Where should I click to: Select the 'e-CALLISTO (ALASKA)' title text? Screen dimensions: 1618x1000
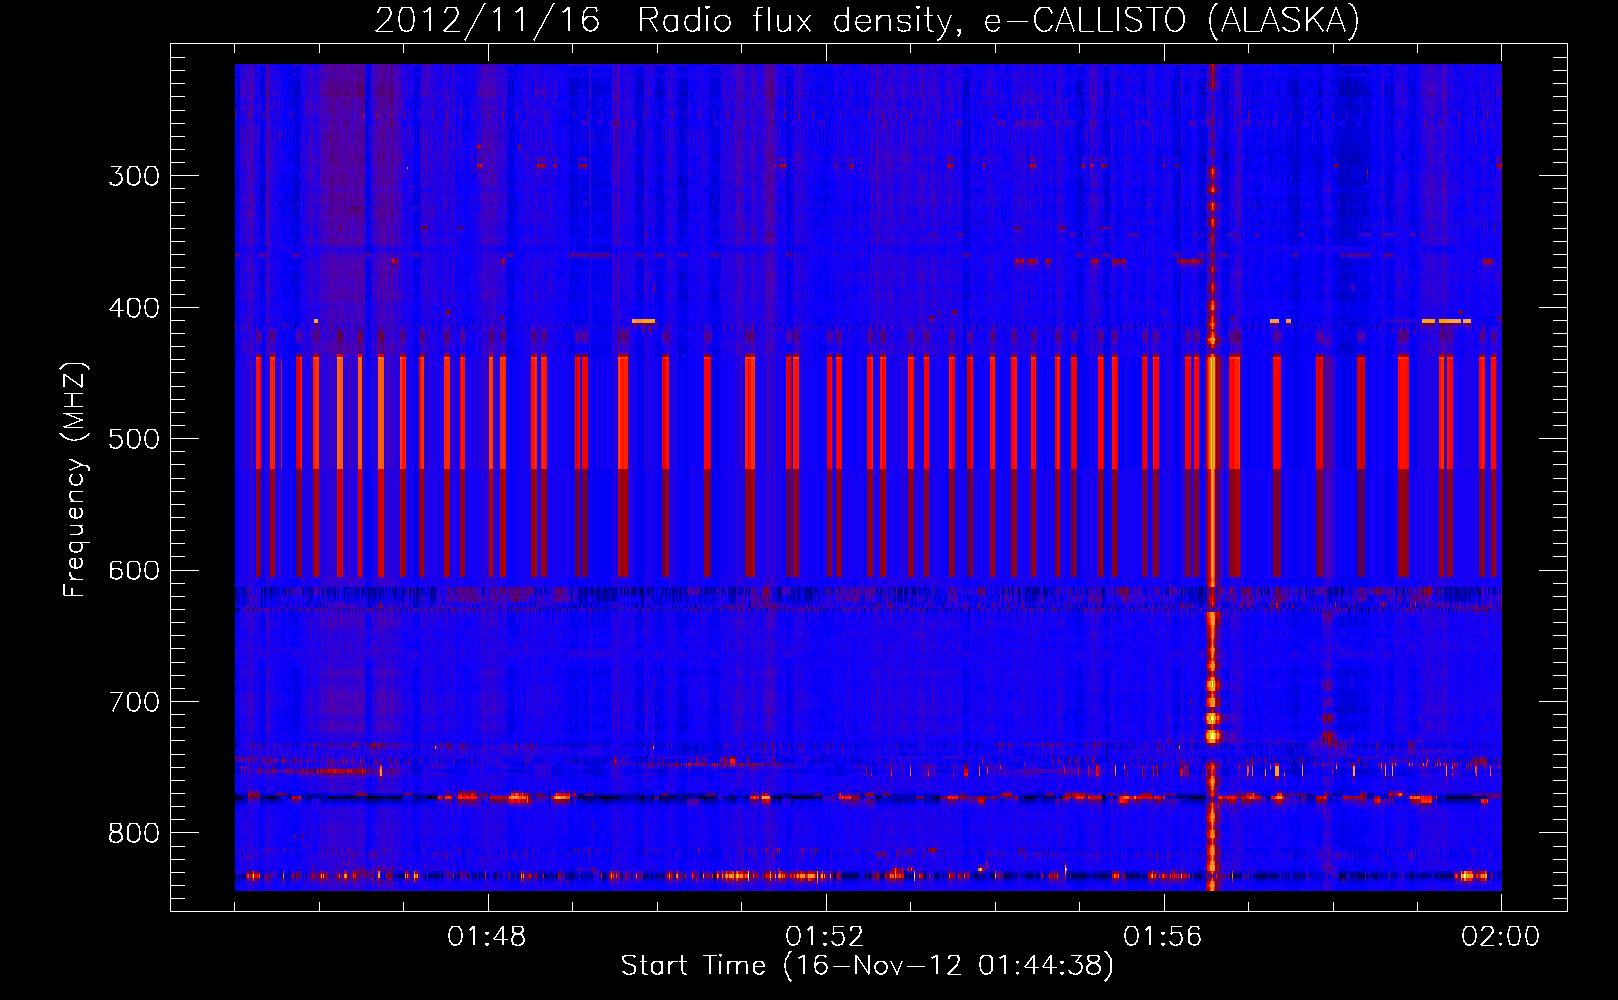[1172, 20]
